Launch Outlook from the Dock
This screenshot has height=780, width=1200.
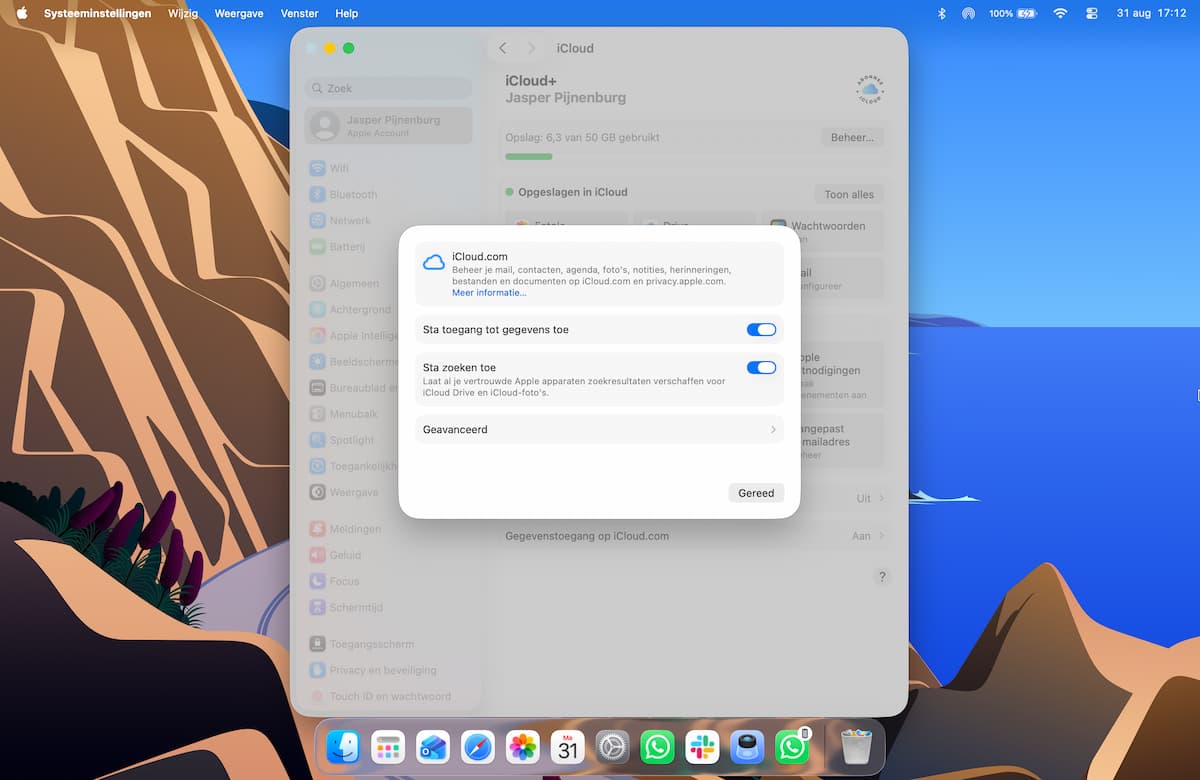click(433, 747)
